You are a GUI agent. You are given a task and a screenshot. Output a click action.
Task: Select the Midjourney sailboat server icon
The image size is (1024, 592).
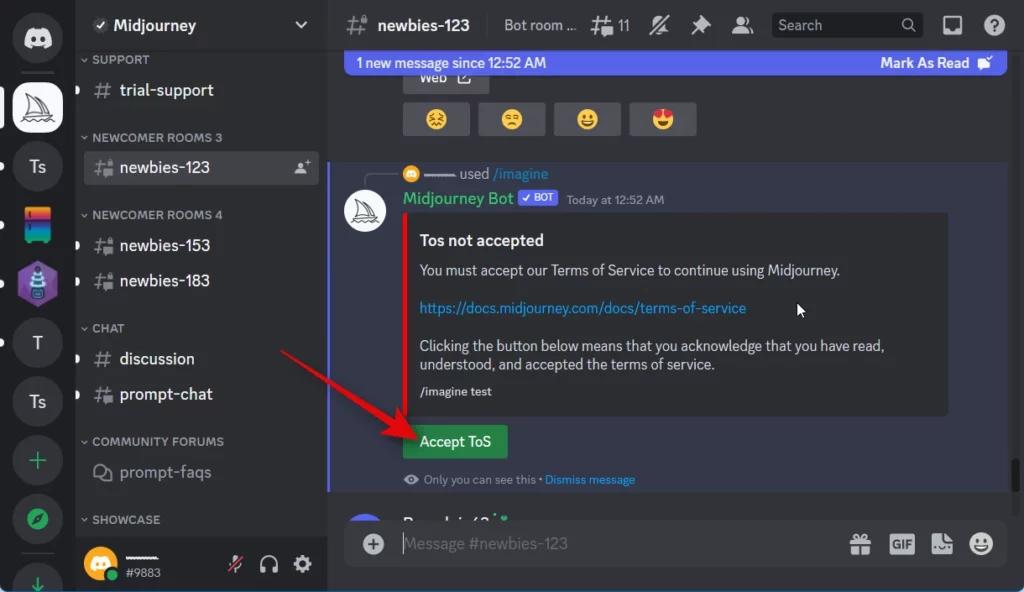(x=38, y=107)
